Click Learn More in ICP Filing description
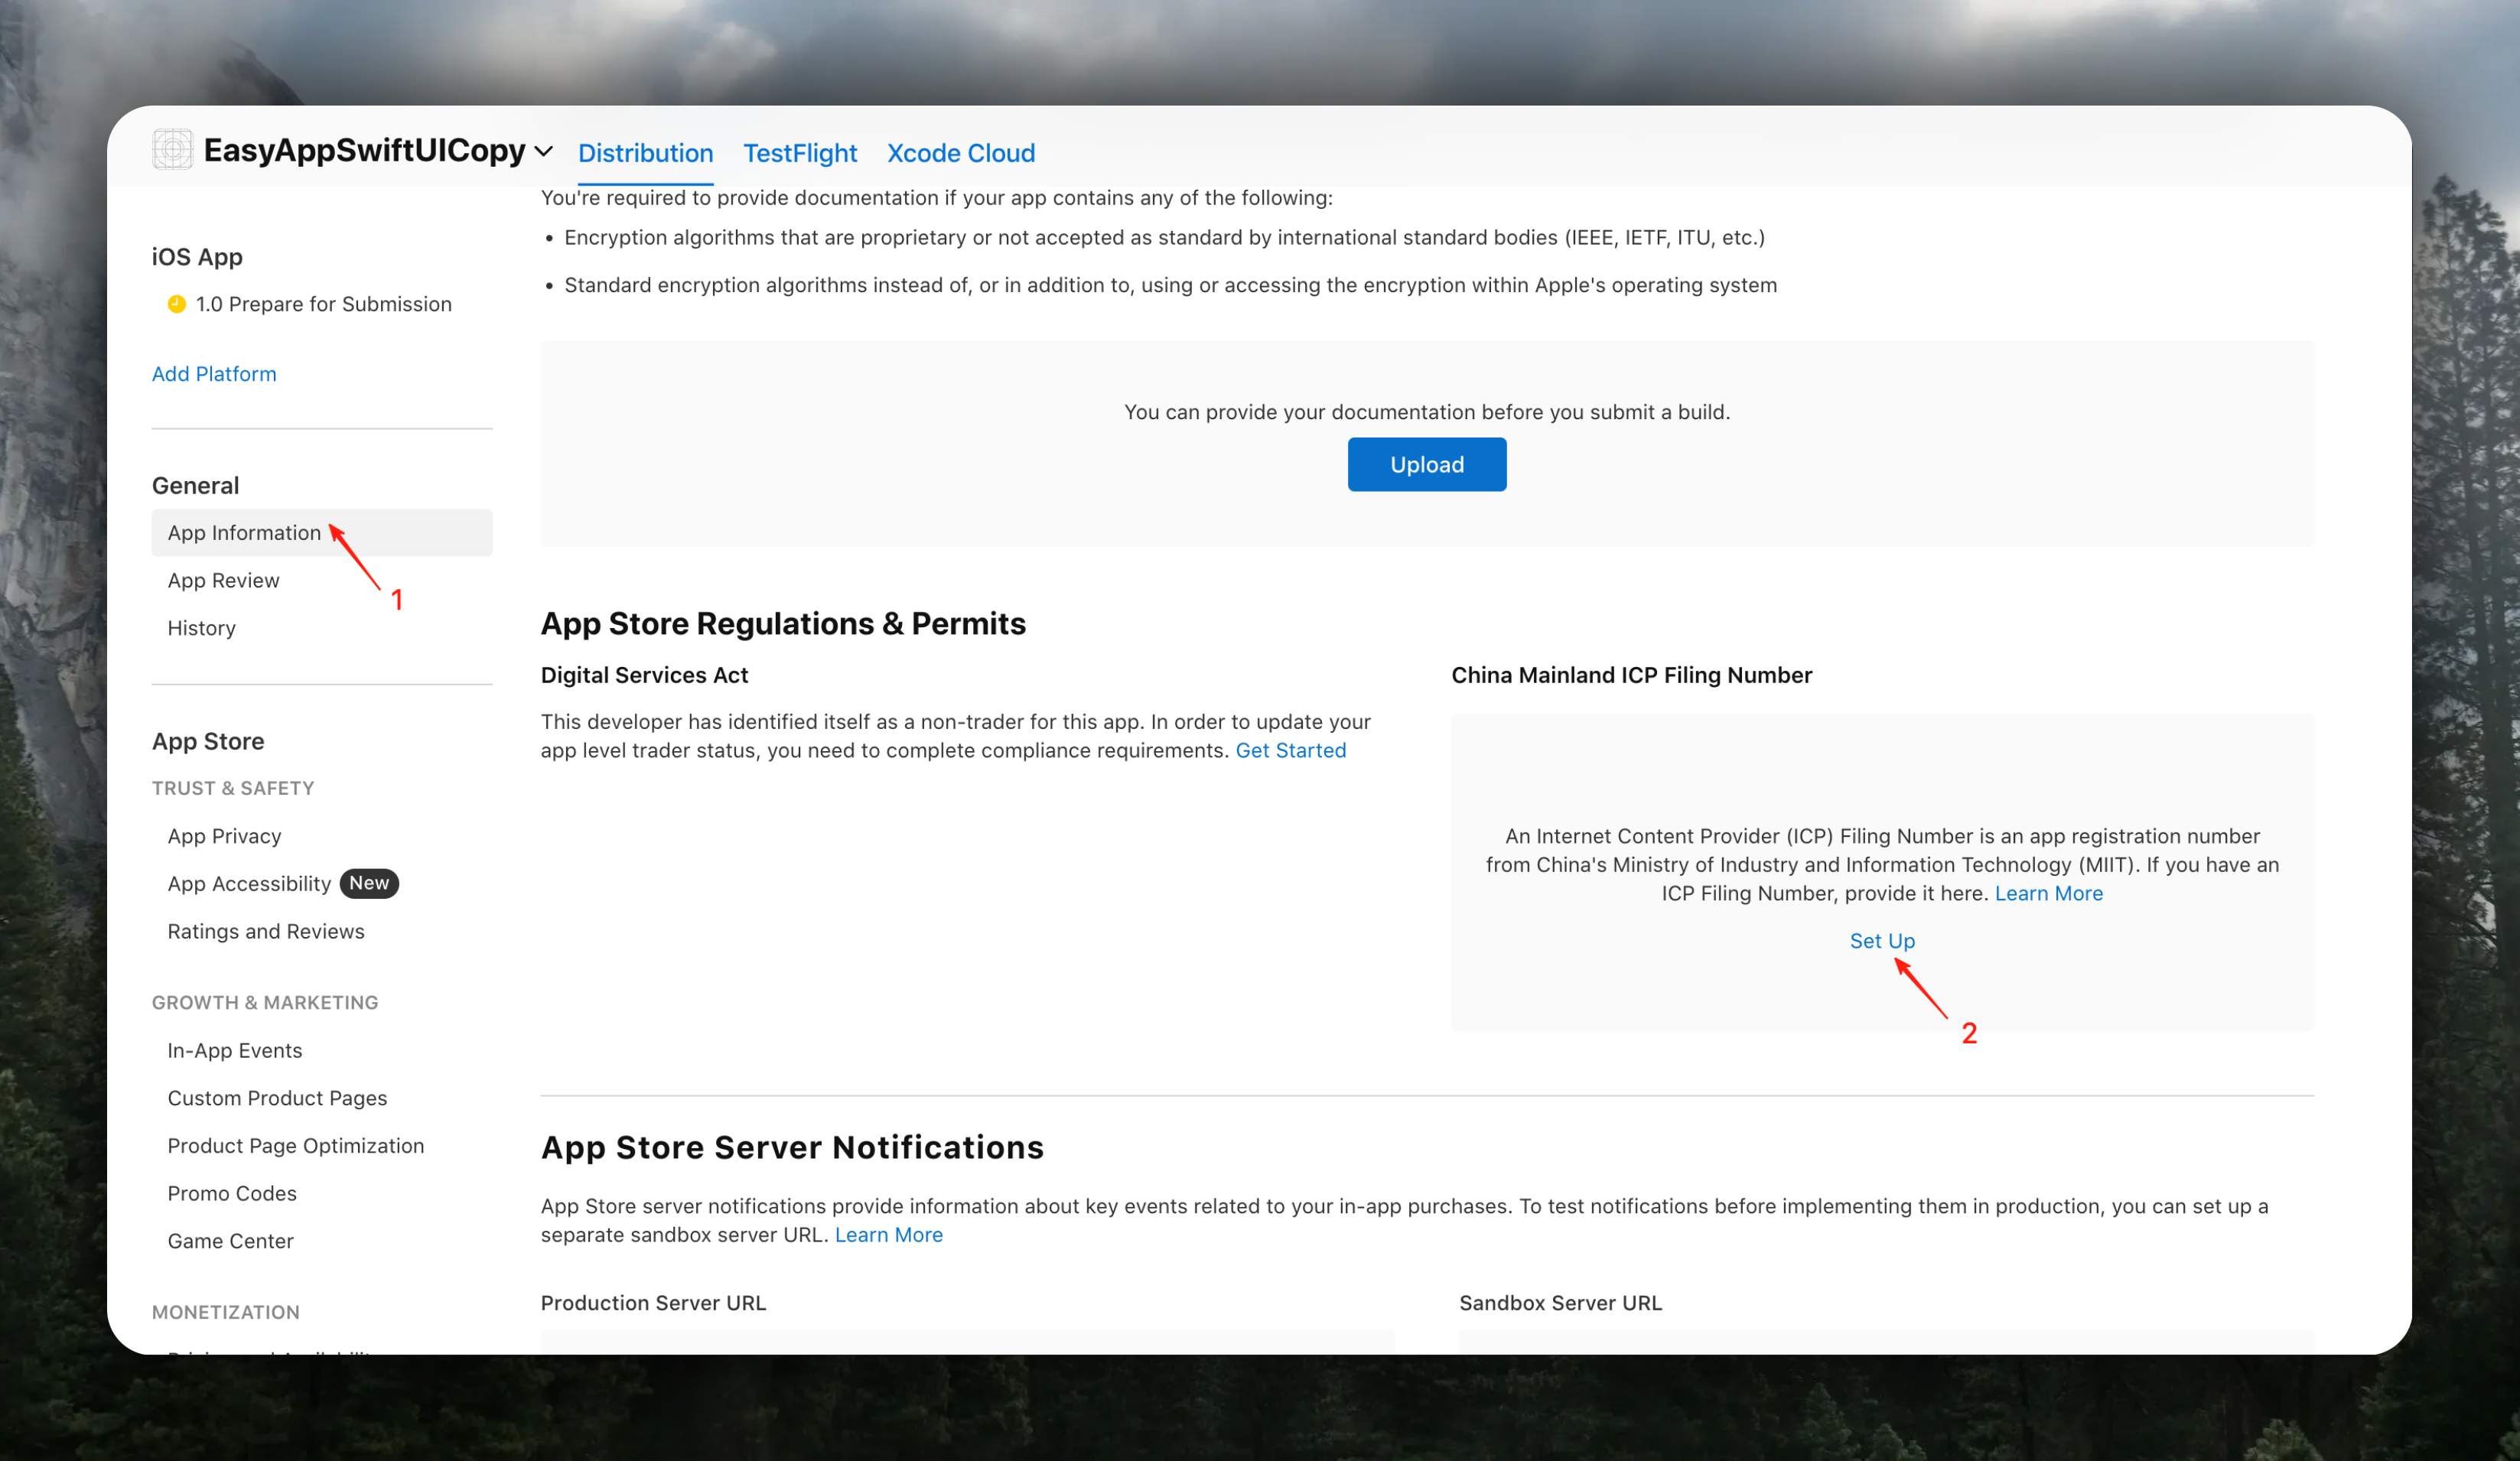The image size is (2520, 1461). (x=2048, y=893)
